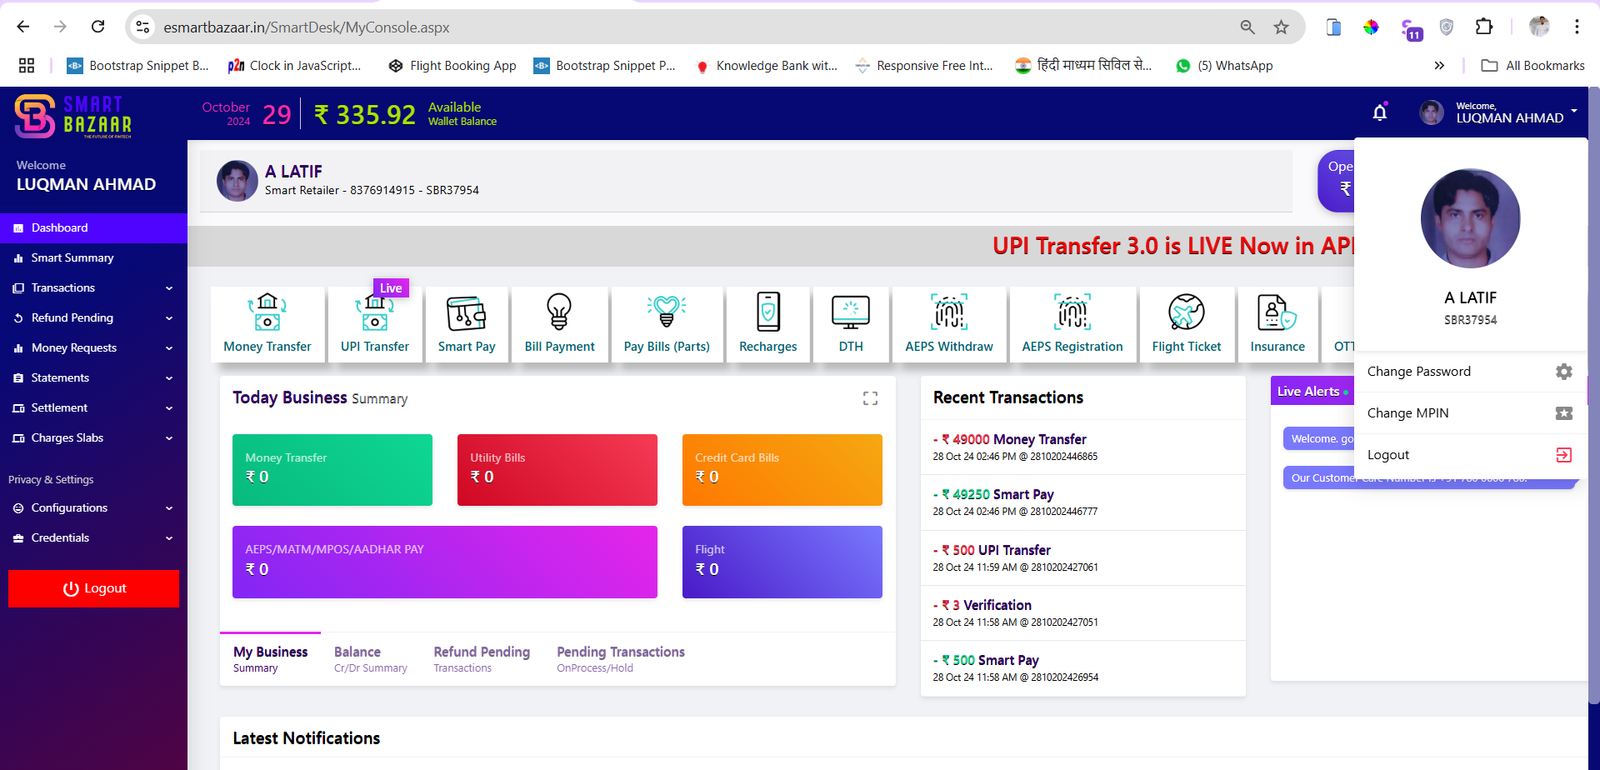Select the UPI Transfer service icon

coord(374,313)
